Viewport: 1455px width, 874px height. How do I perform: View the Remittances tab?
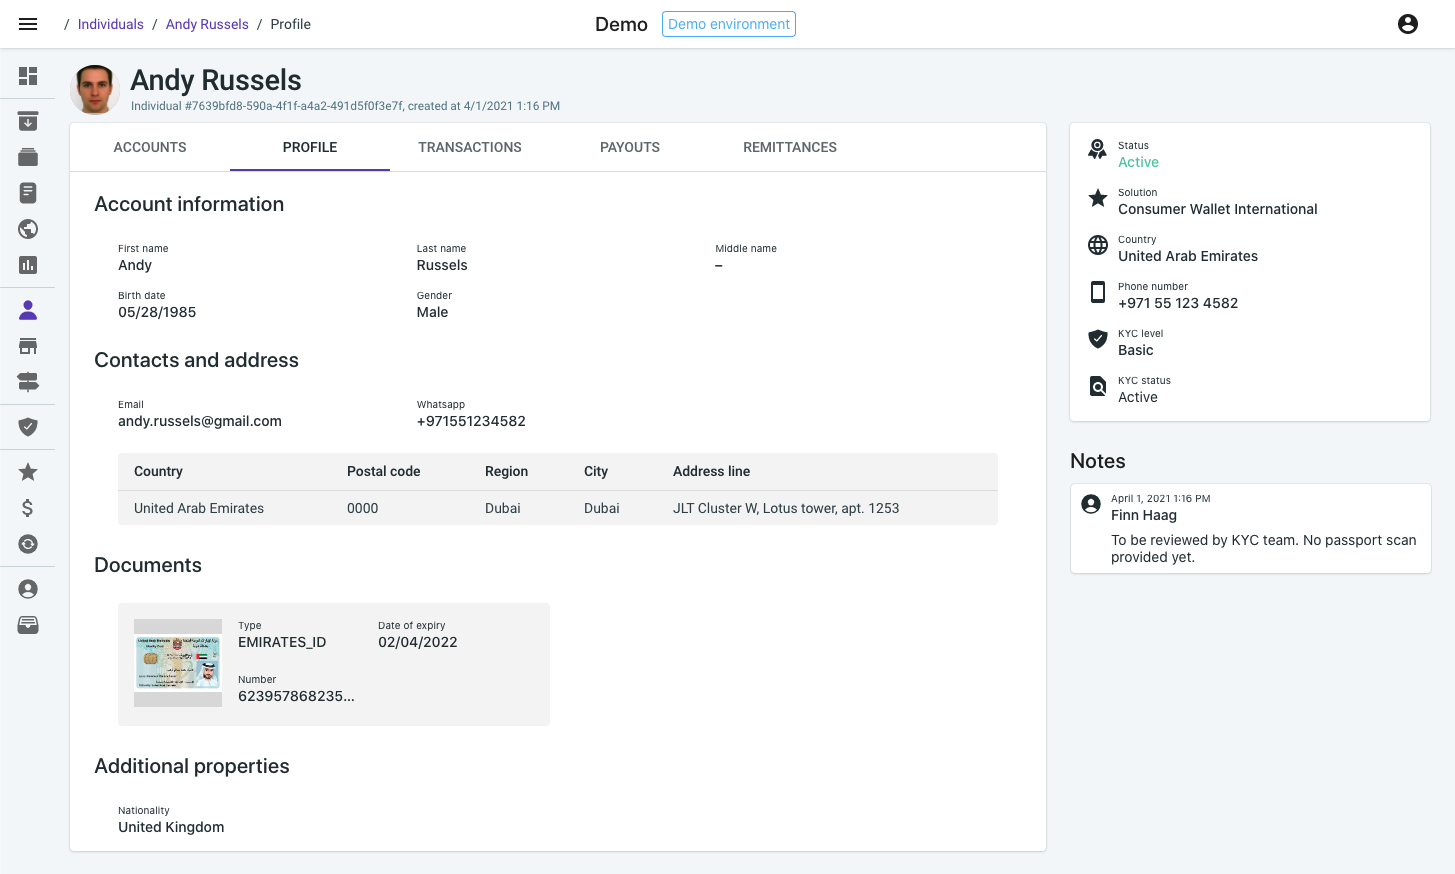790,147
